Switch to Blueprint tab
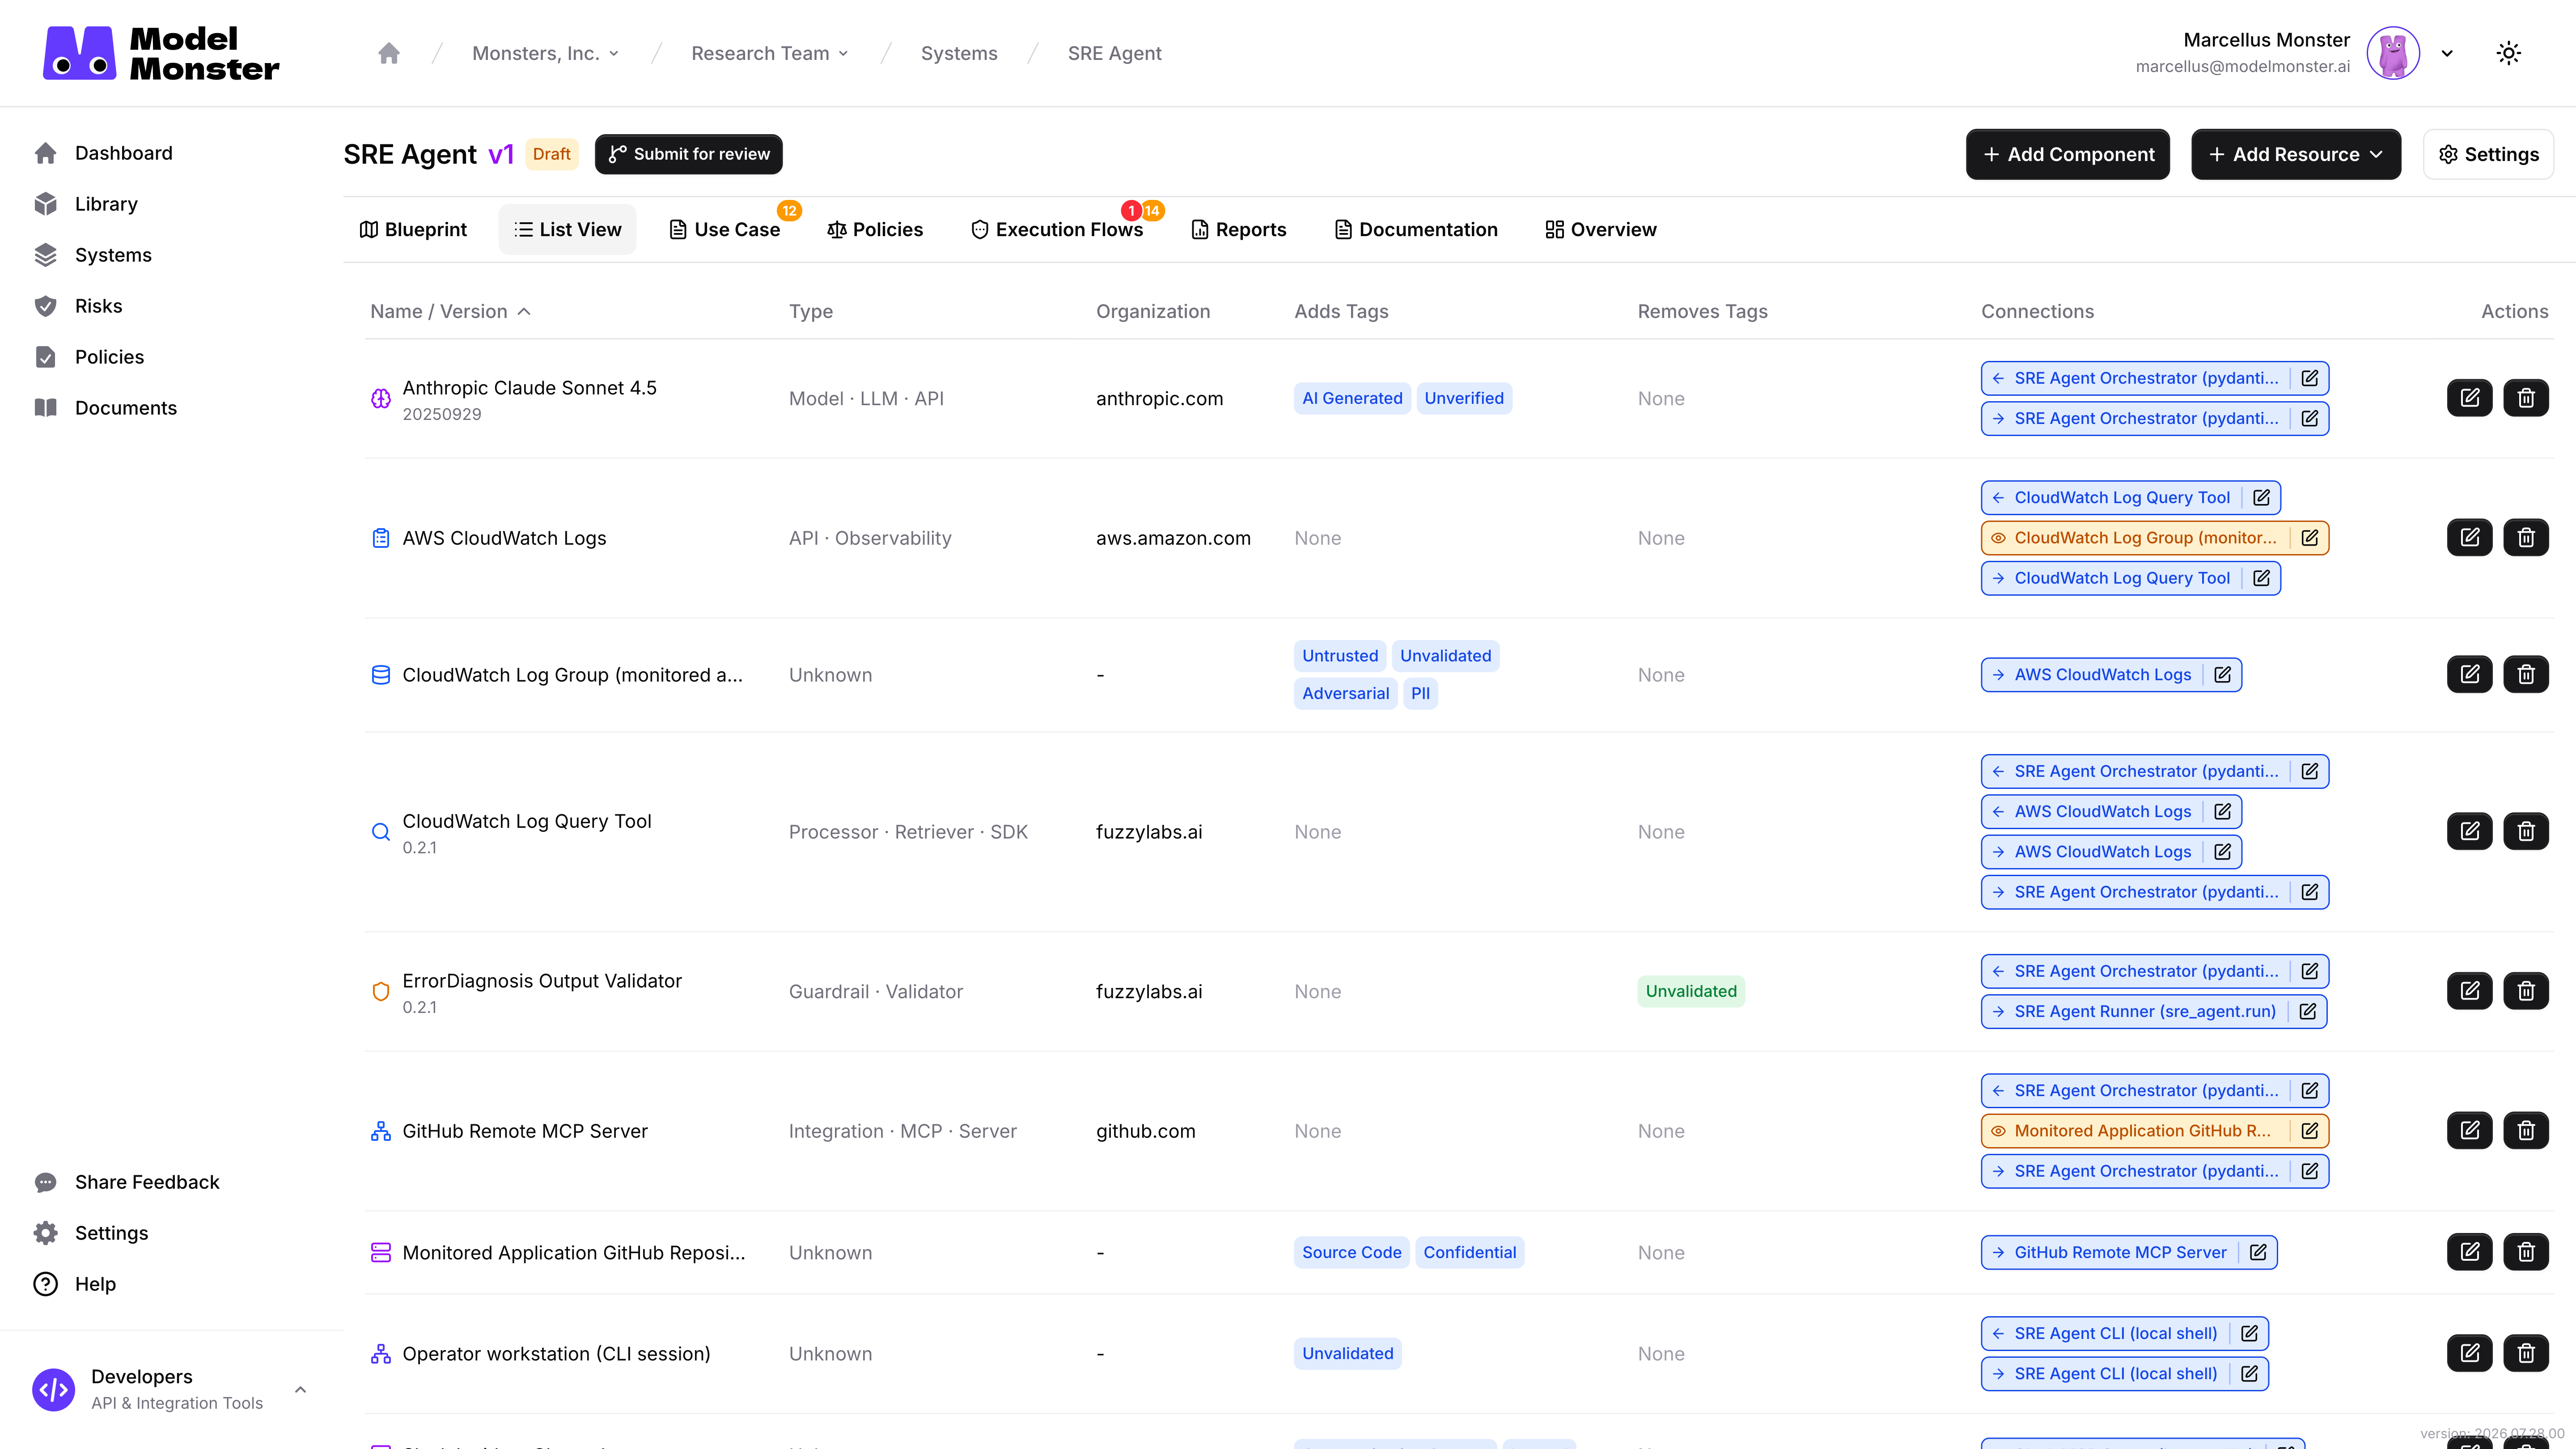Viewport: 2576px width, 1449px height. 413,229
